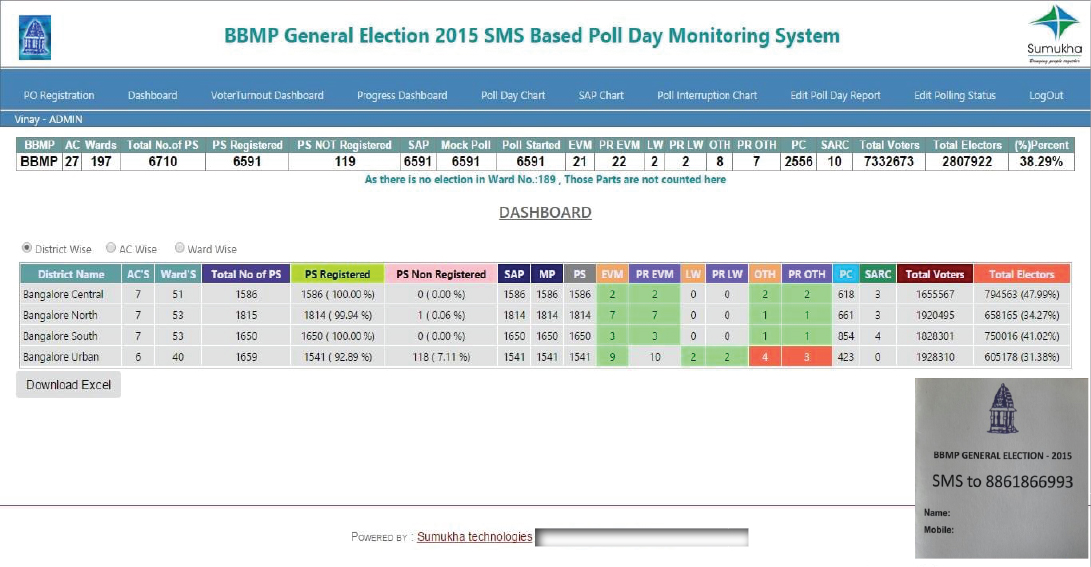Click the red Total Electors column header

(x=1021, y=274)
